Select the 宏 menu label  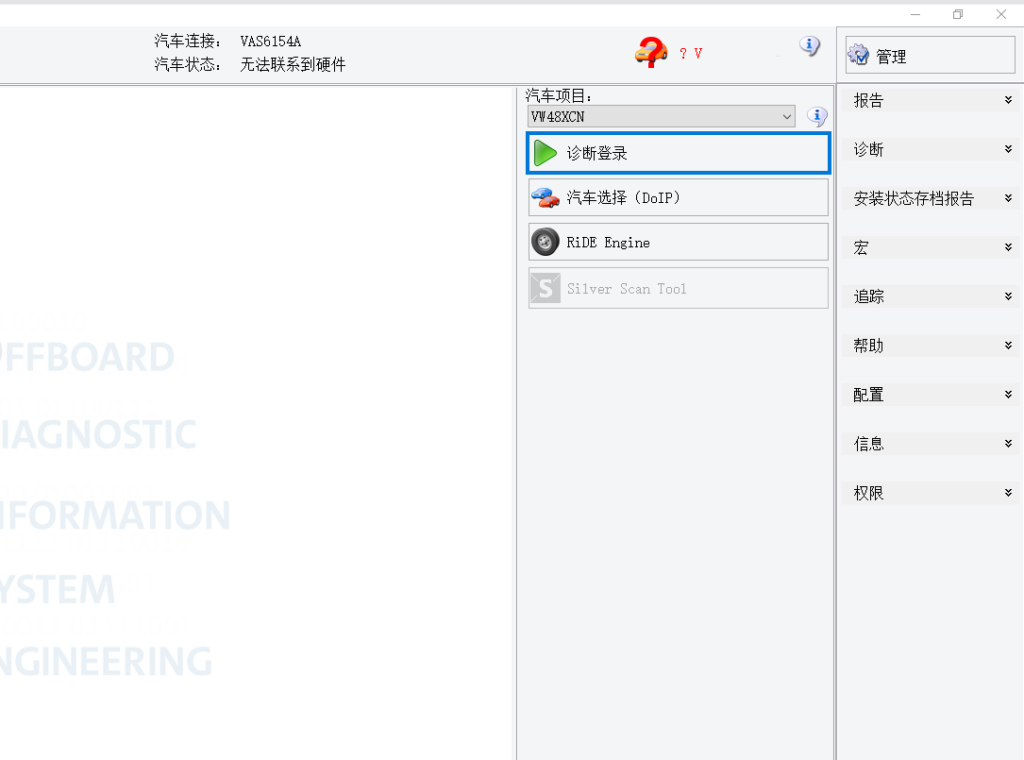[x=861, y=247]
